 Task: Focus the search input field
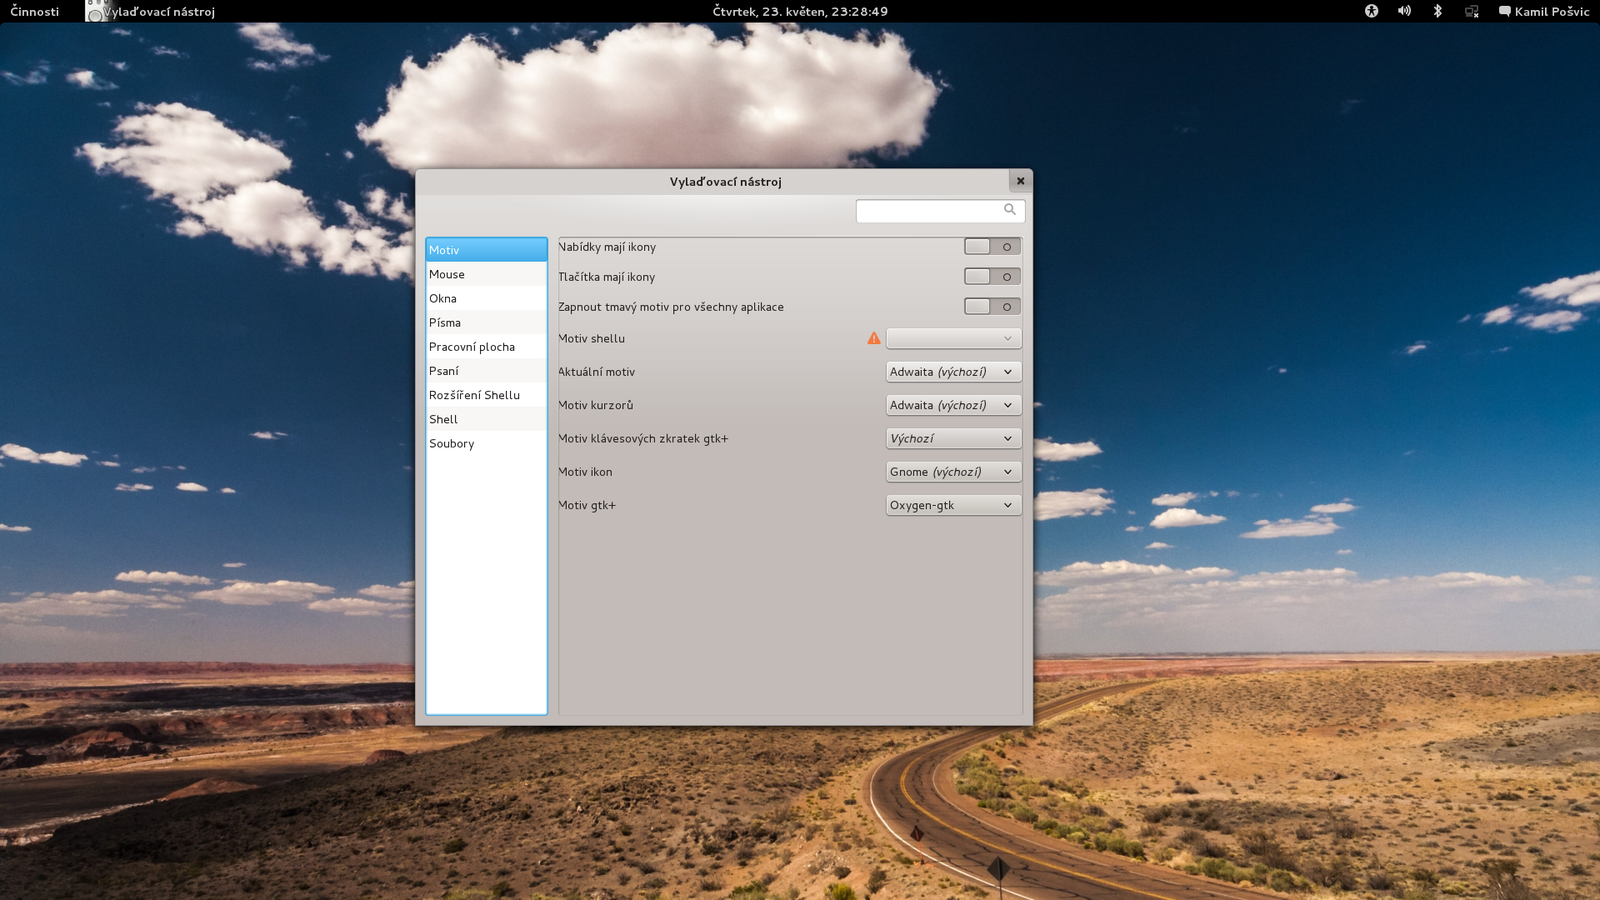[x=940, y=211]
